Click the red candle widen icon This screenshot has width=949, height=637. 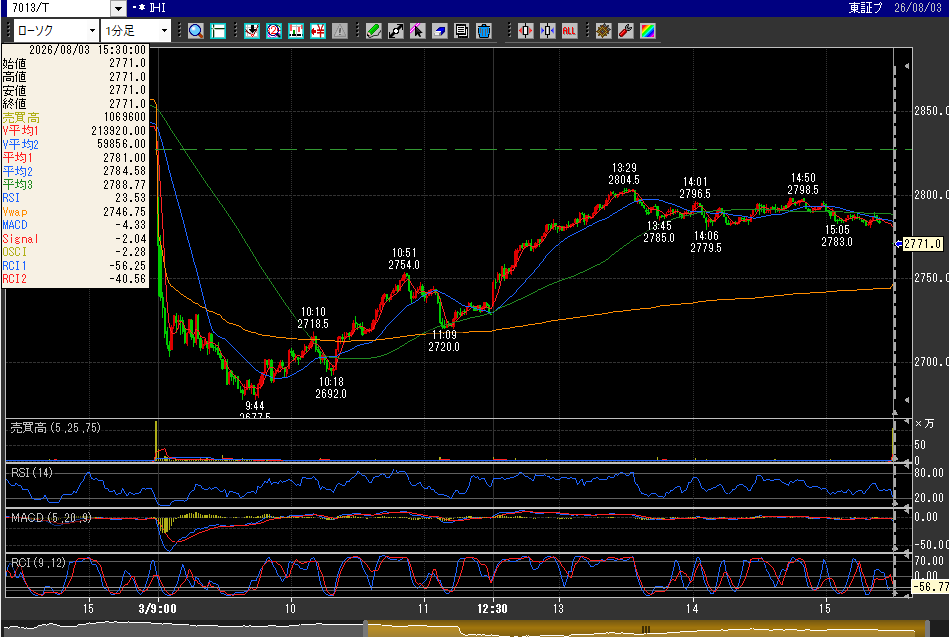(525, 31)
